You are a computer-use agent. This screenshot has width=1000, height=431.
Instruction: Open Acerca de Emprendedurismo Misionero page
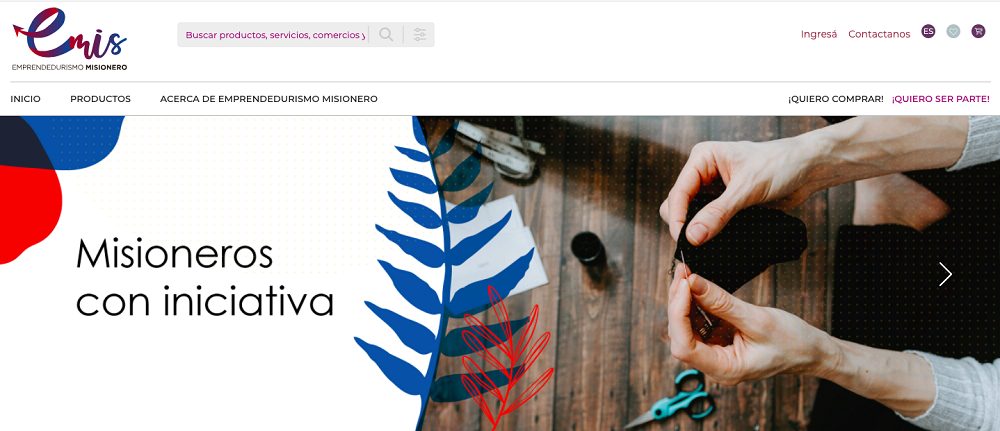(268, 99)
